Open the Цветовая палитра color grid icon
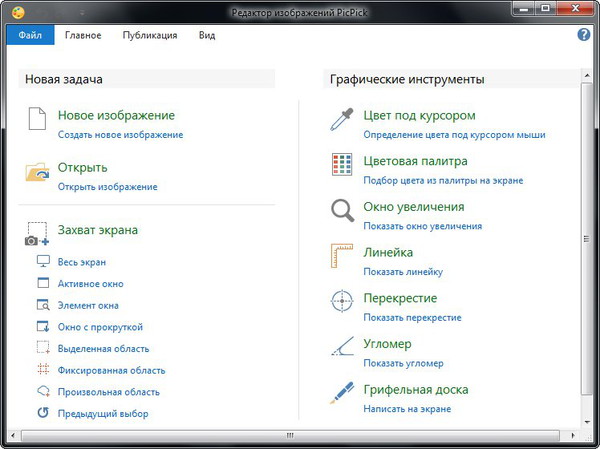This screenshot has width=600, height=449. pyautogui.click(x=343, y=165)
